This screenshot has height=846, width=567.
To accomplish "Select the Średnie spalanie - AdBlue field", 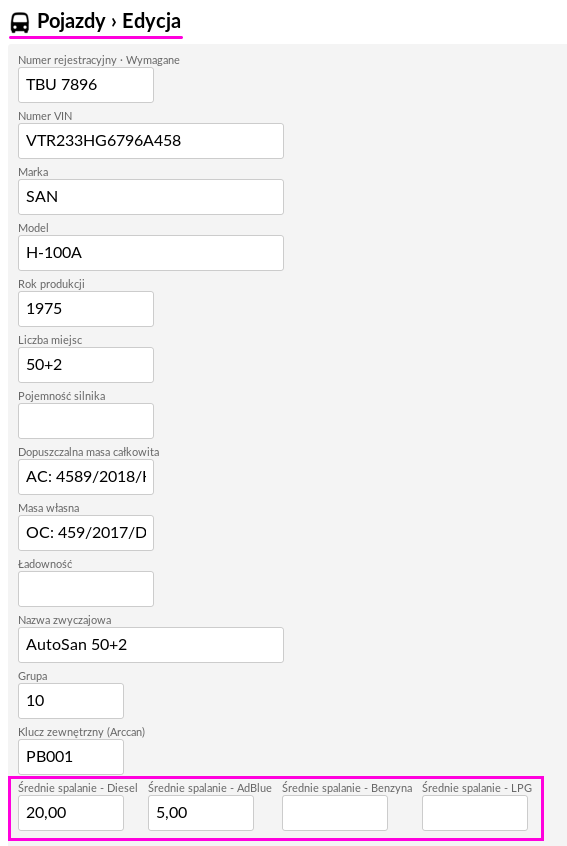I will (201, 813).
